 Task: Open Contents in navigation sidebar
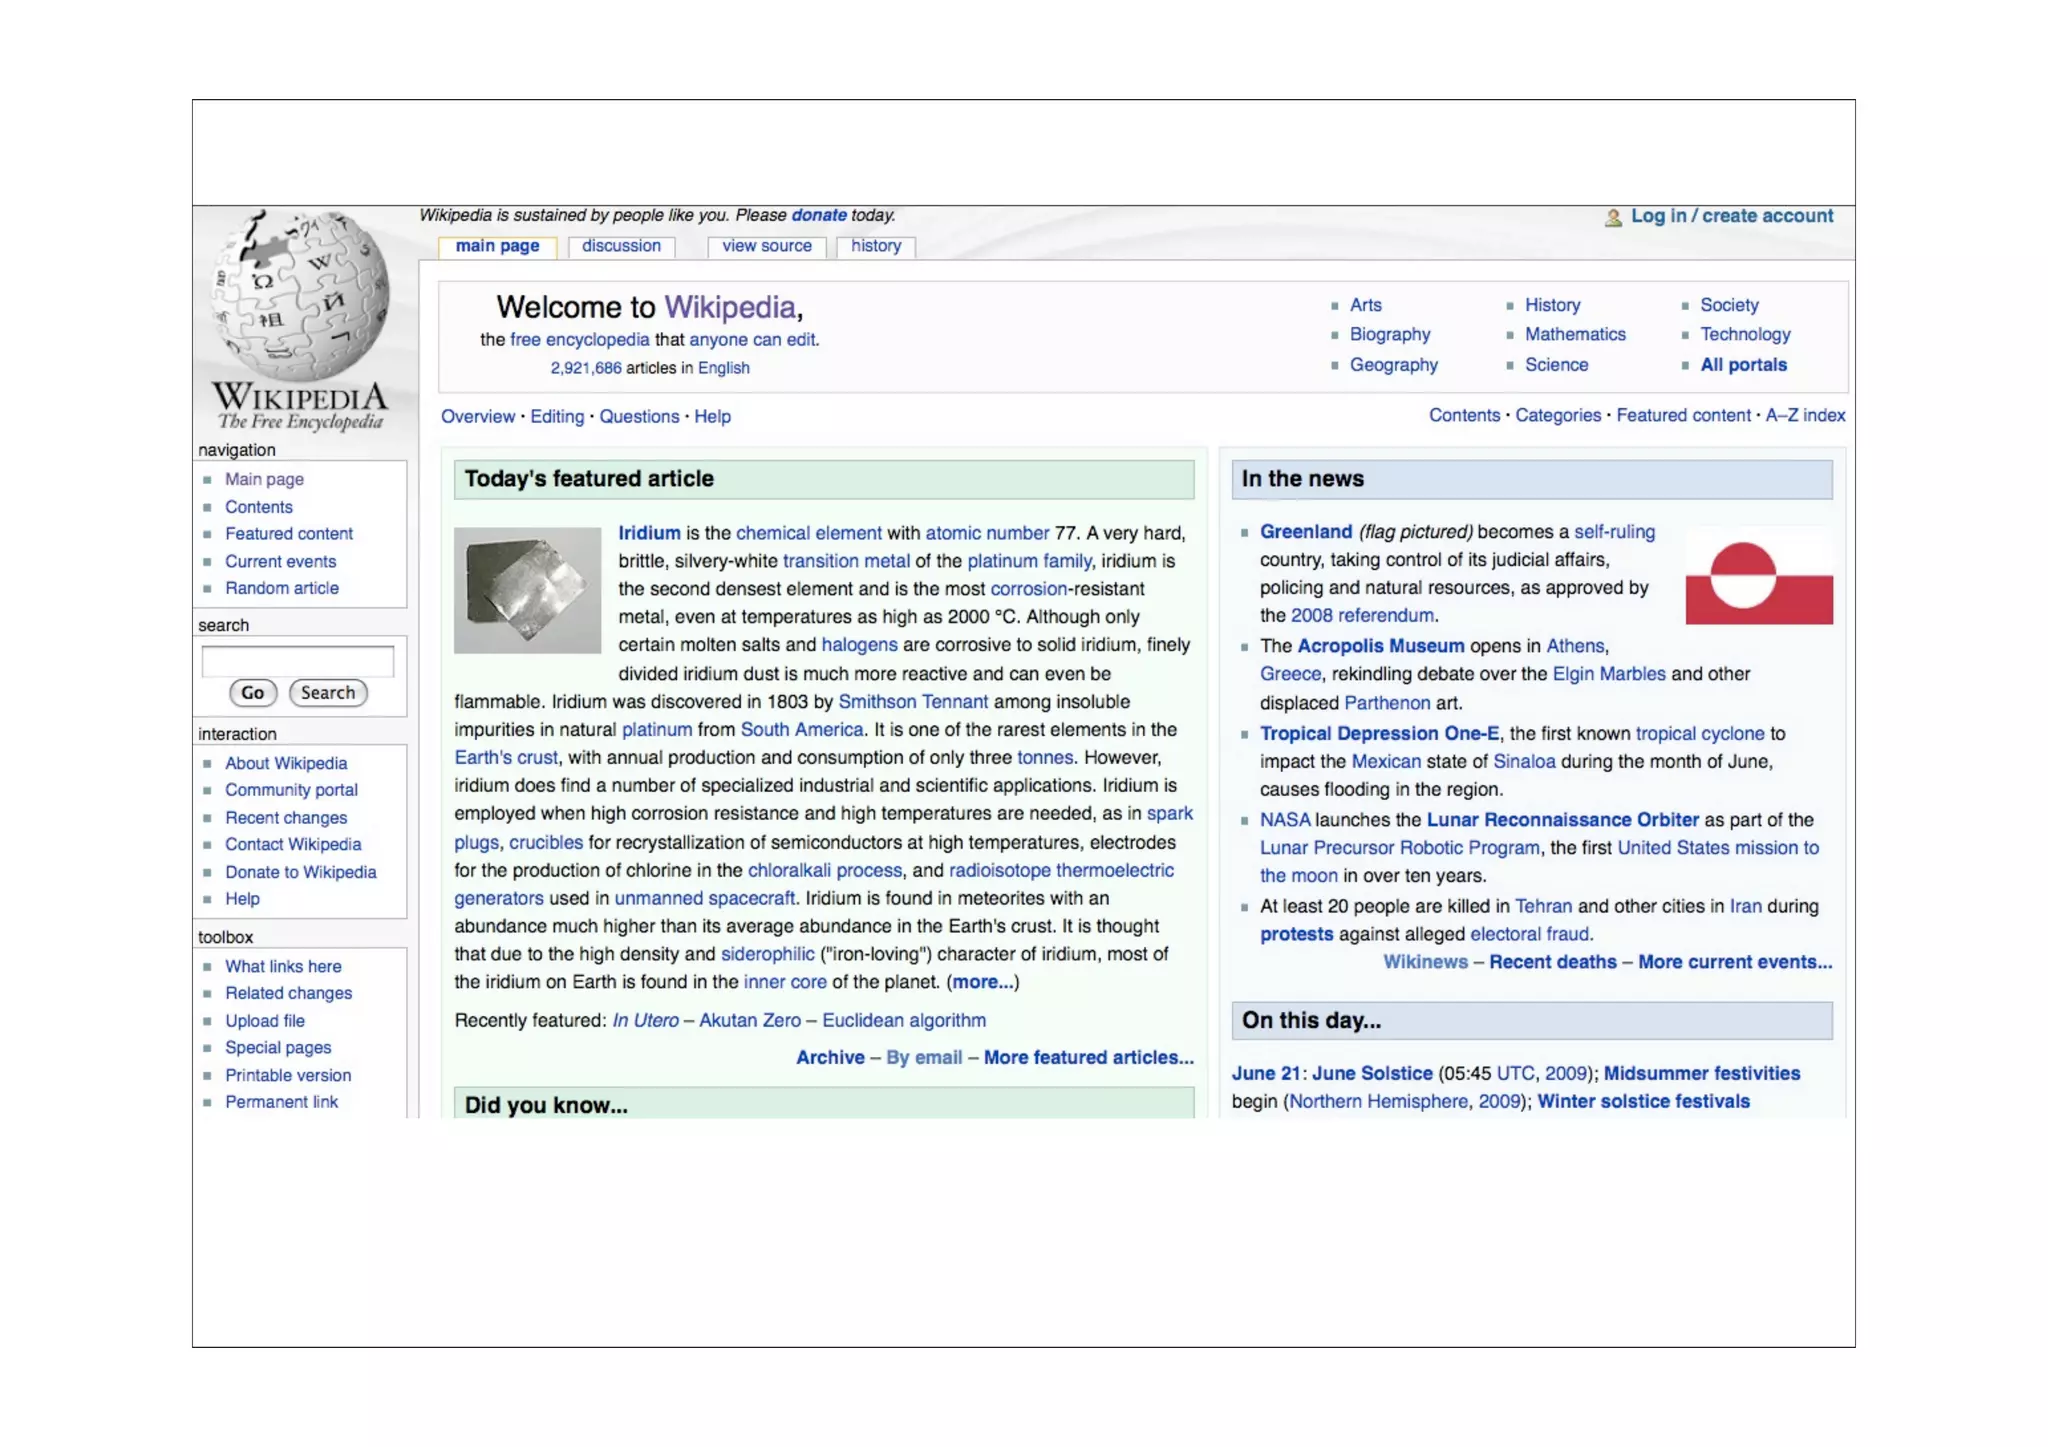[258, 507]
